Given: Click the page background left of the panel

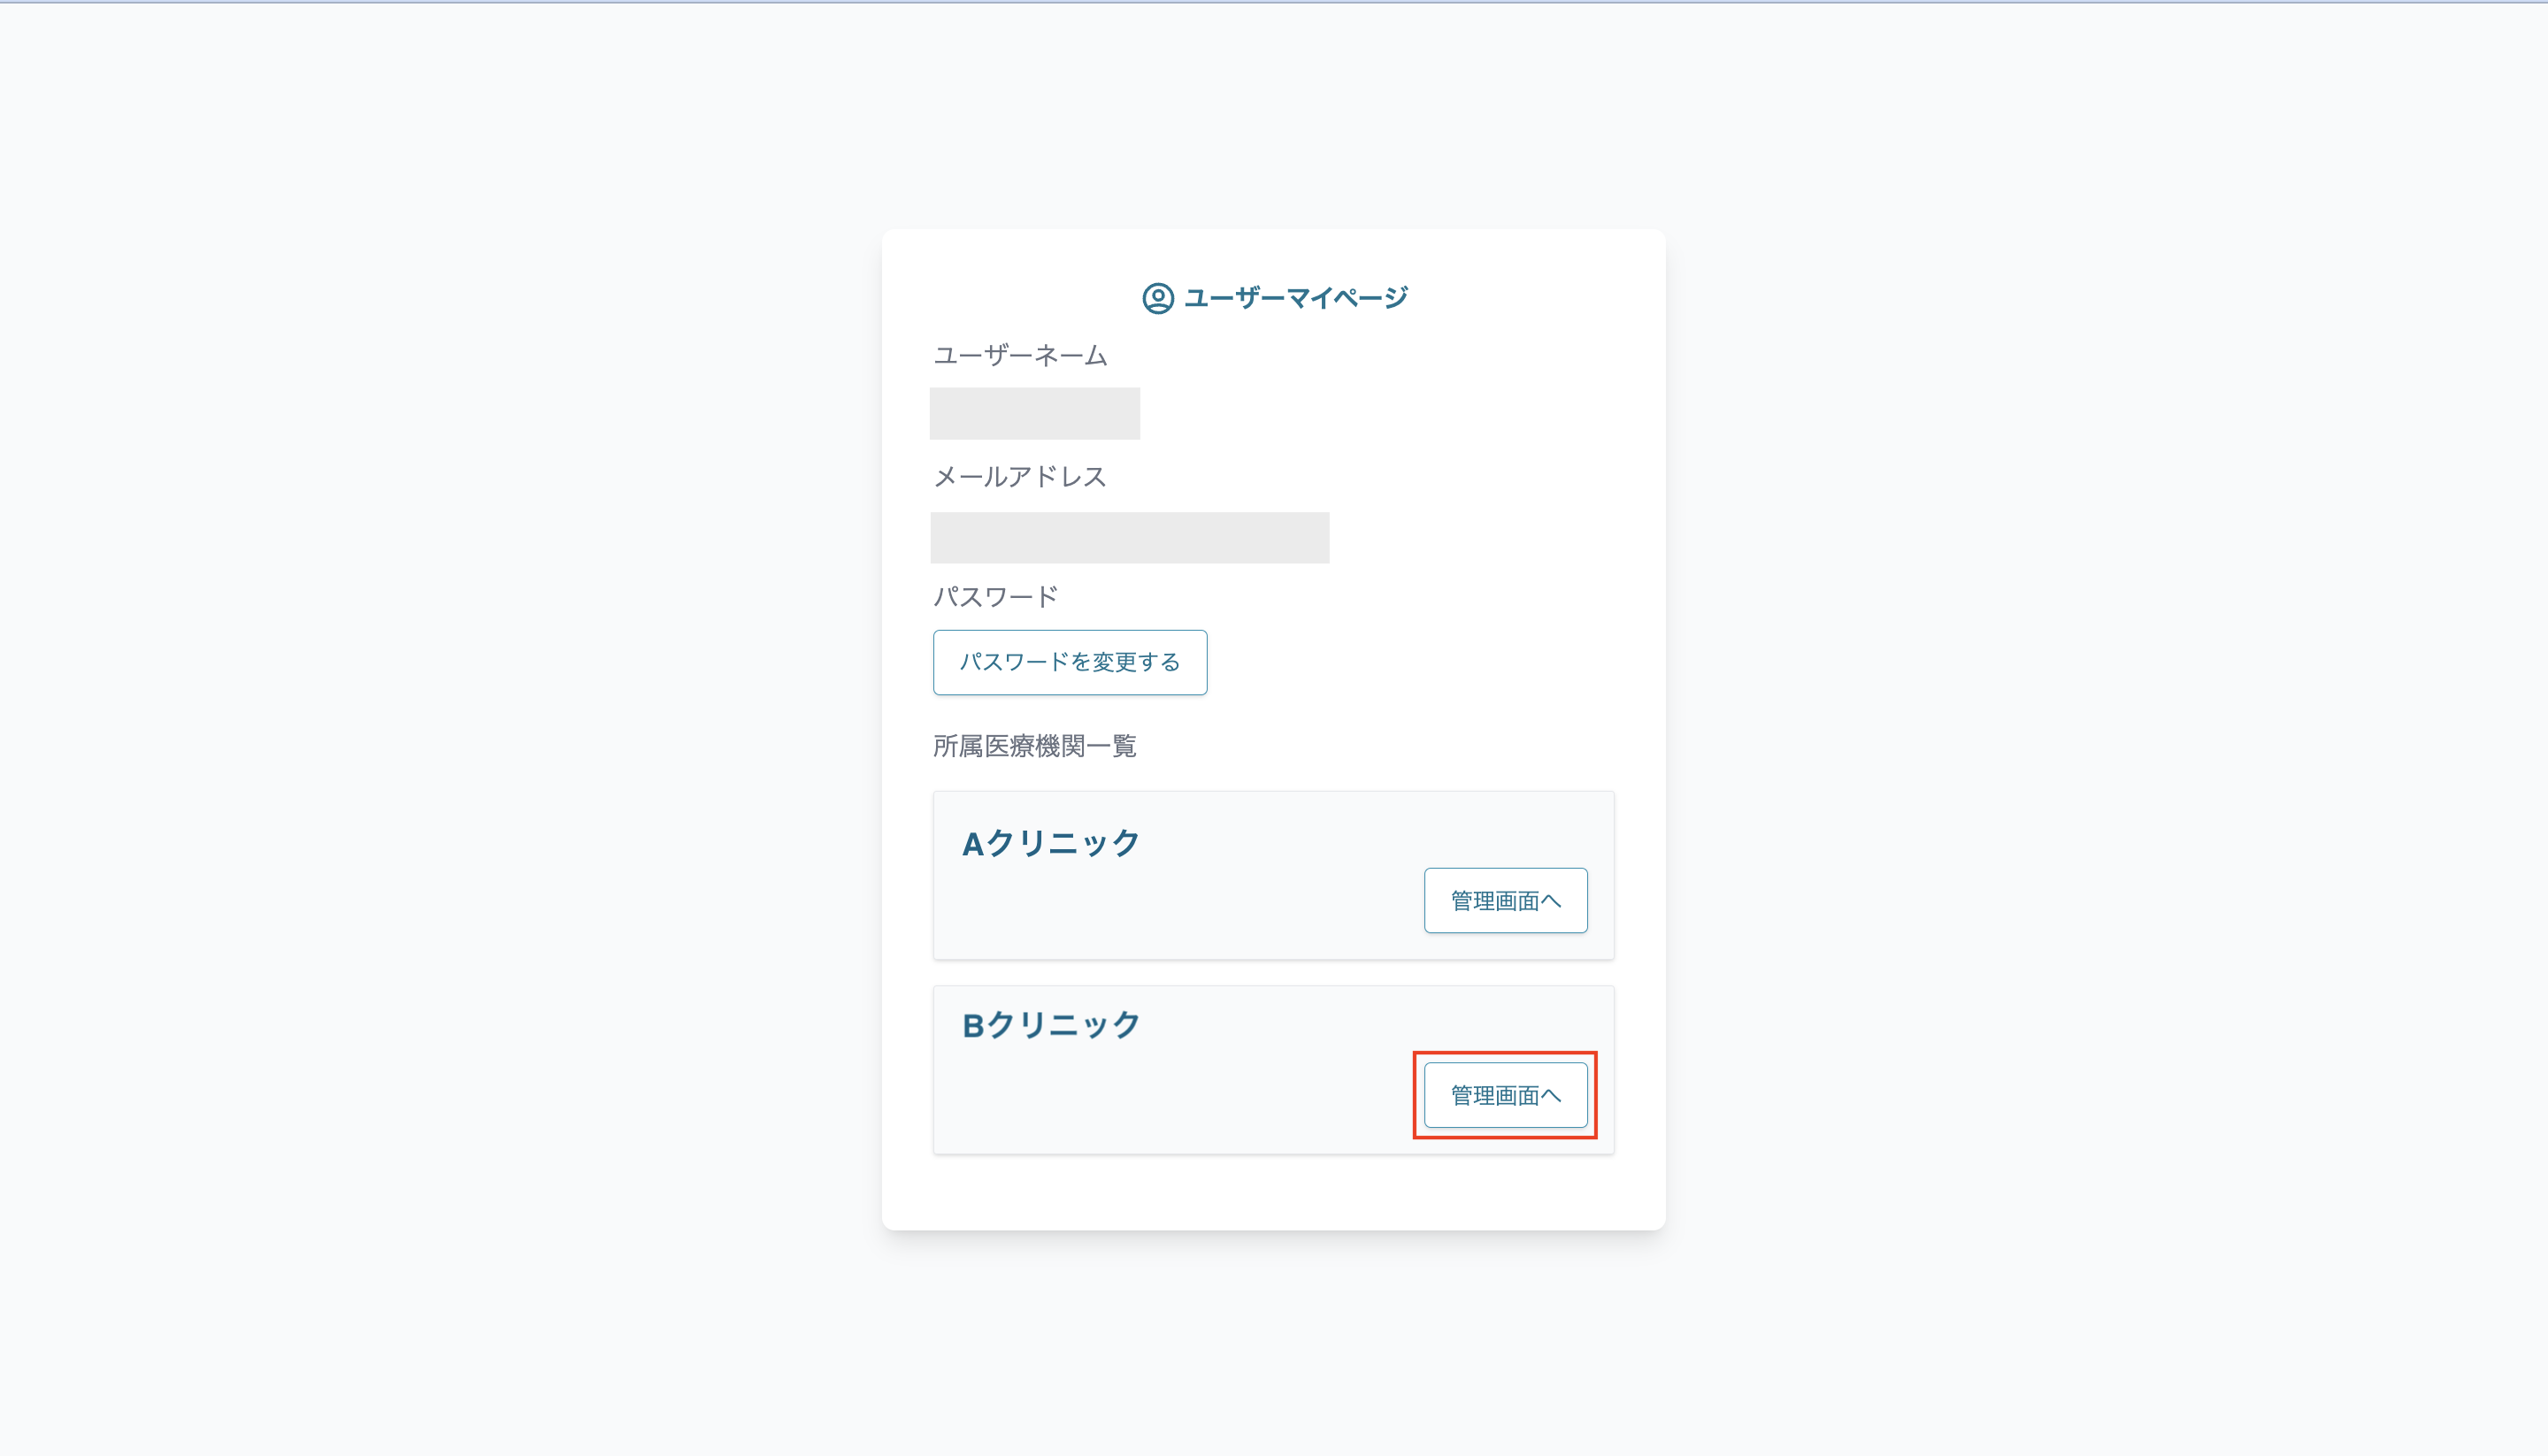Looking at the screenshot, I should point(440,728).
